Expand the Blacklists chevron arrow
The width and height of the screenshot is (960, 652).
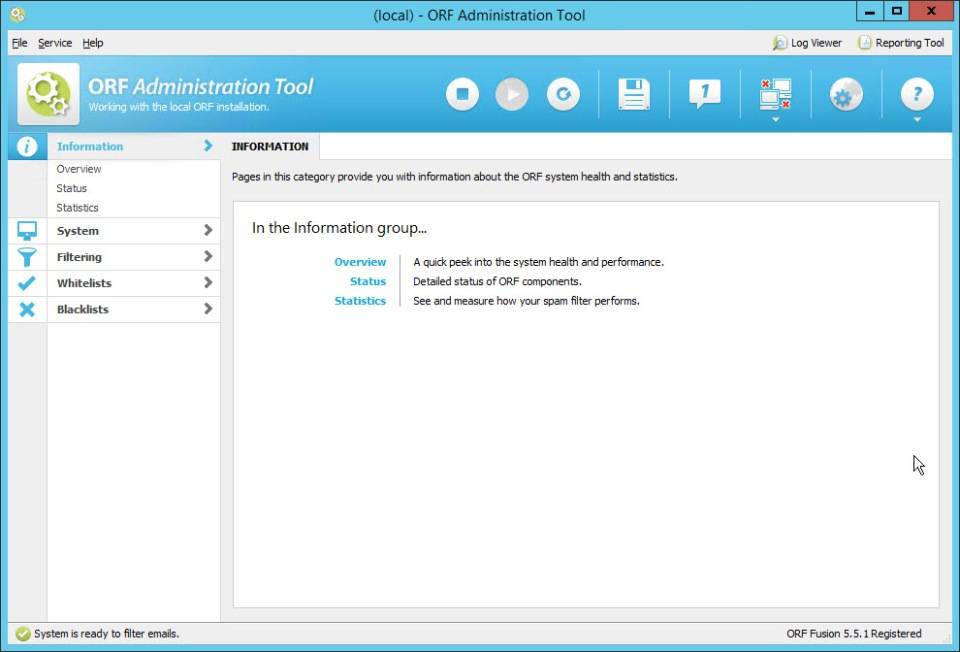pyautogui.click(x=208, y=309)
